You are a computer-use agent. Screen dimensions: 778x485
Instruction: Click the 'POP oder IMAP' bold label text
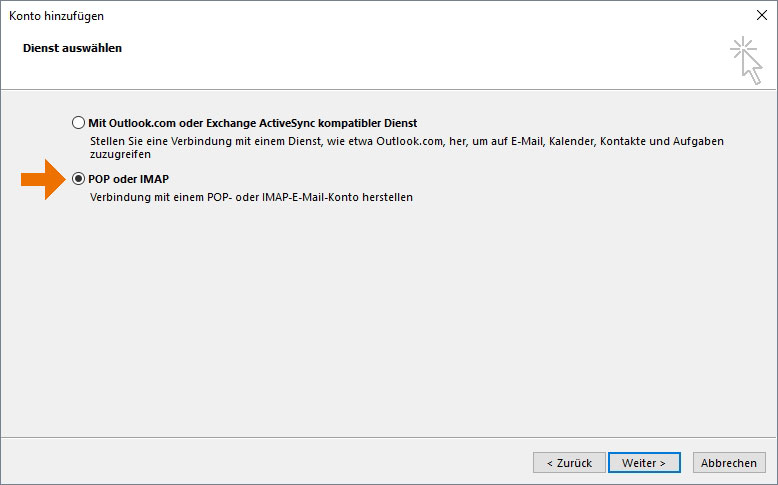pos(129,179)
